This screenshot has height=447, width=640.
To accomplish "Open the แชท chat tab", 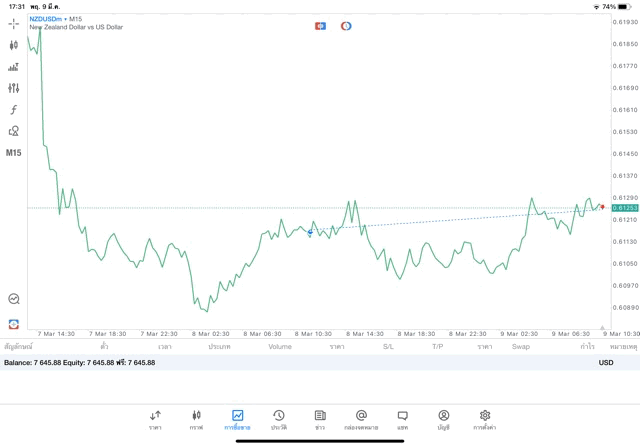I will [x=402, y=419].
